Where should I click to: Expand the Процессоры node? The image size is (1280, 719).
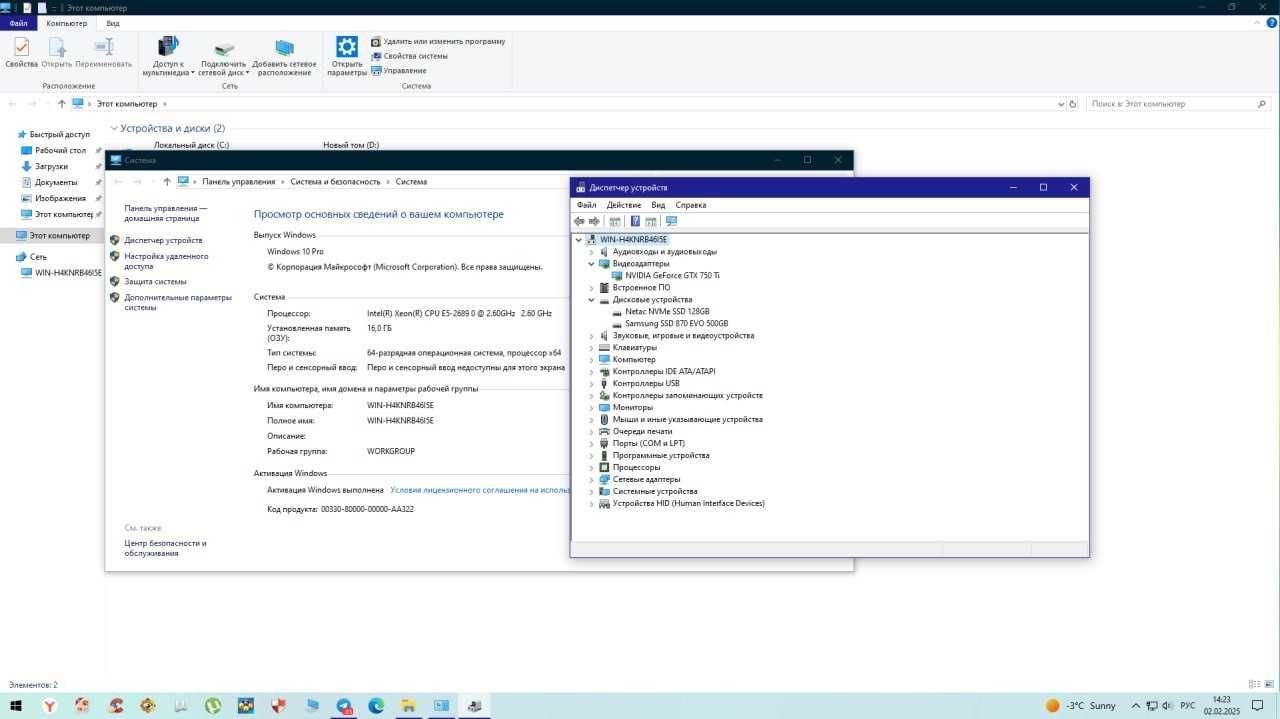pyautogui.click(x=591, y=468)
